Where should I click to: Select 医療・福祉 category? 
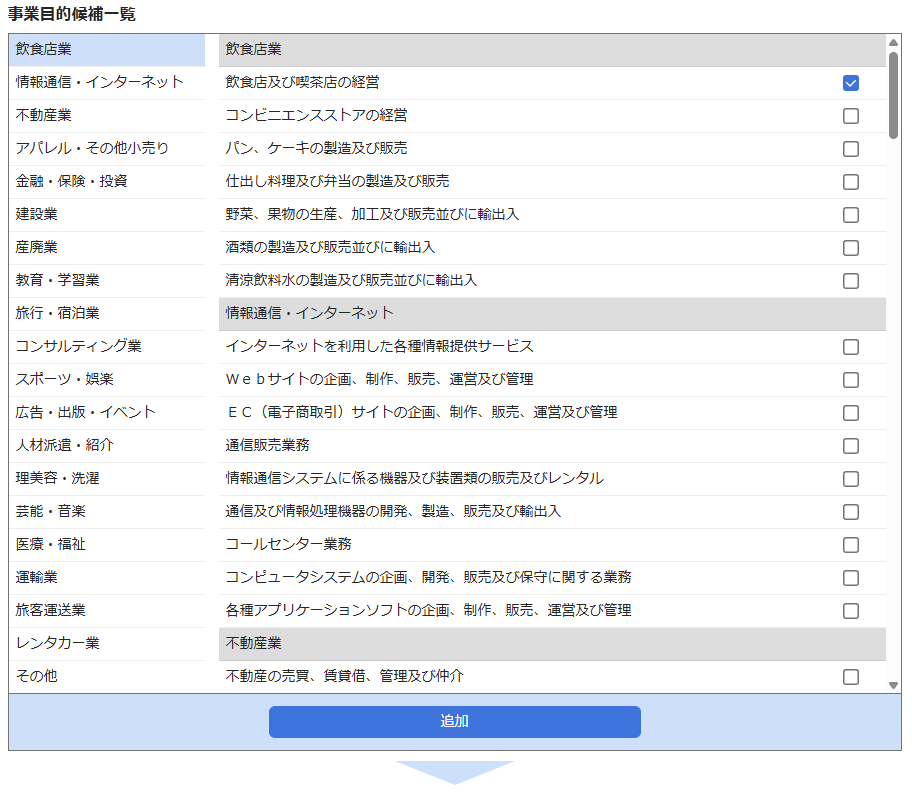(51, 544)
